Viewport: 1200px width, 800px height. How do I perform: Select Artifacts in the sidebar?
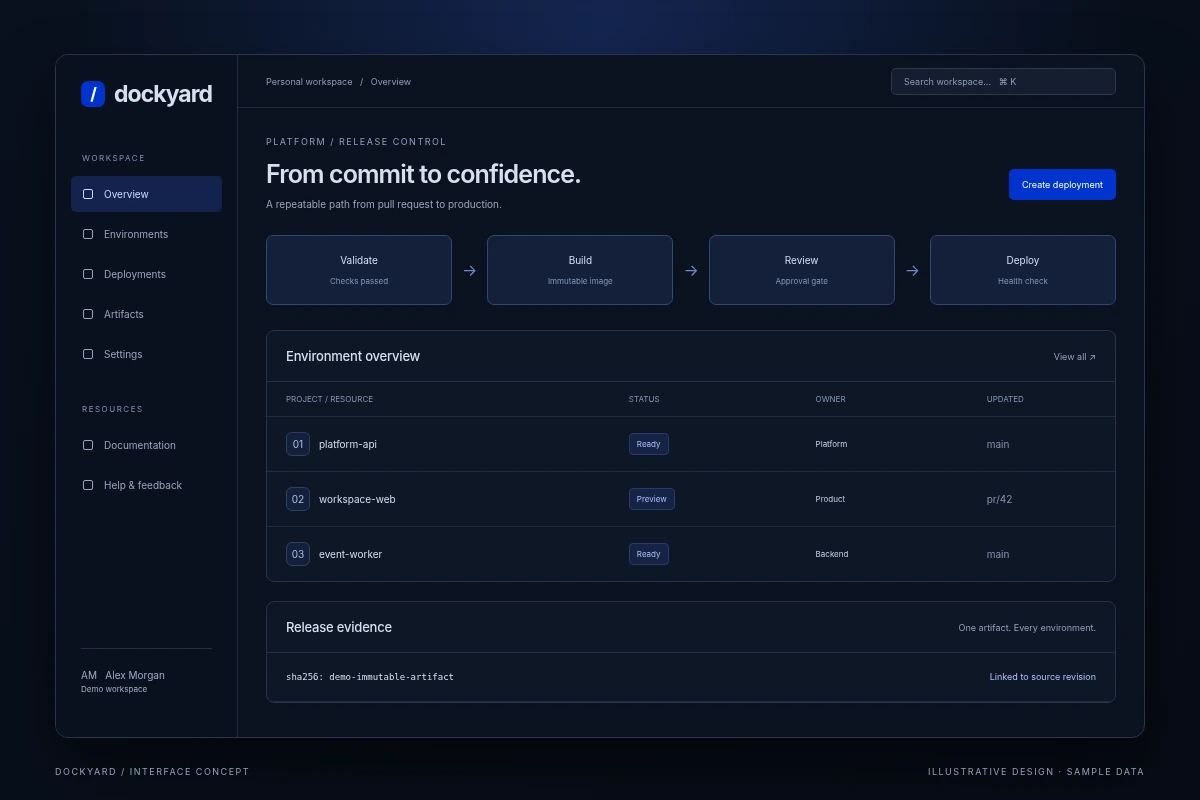[146, 314]
